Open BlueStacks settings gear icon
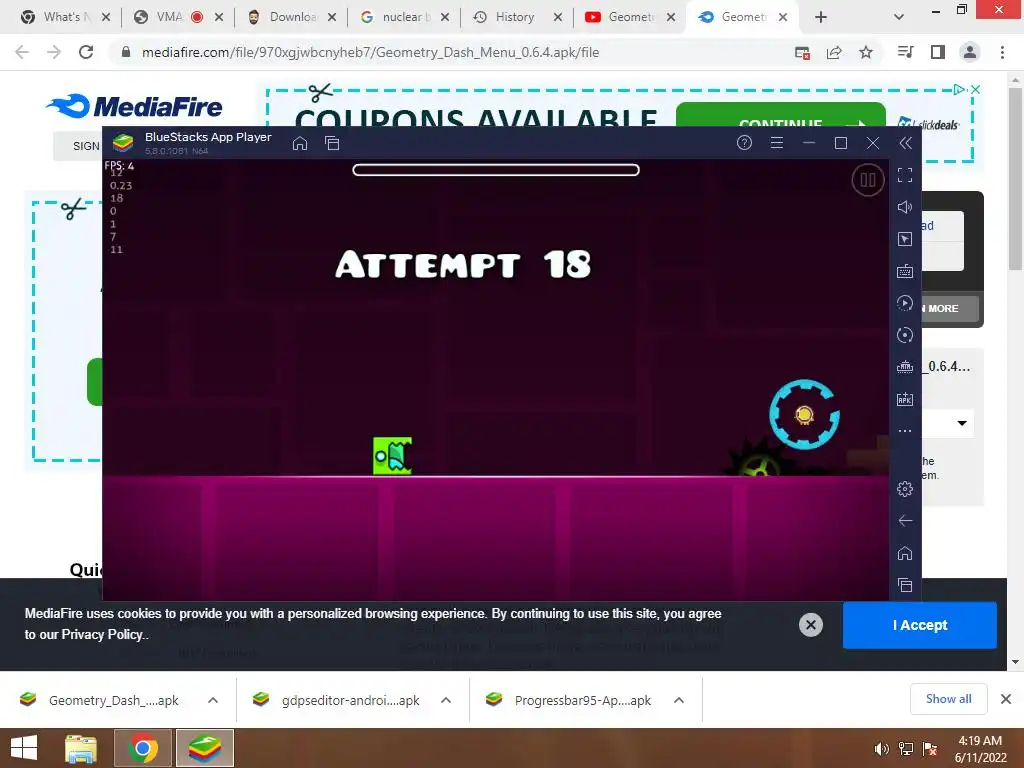This screenshot has height=768, width=1024. [x=904, y=488]
